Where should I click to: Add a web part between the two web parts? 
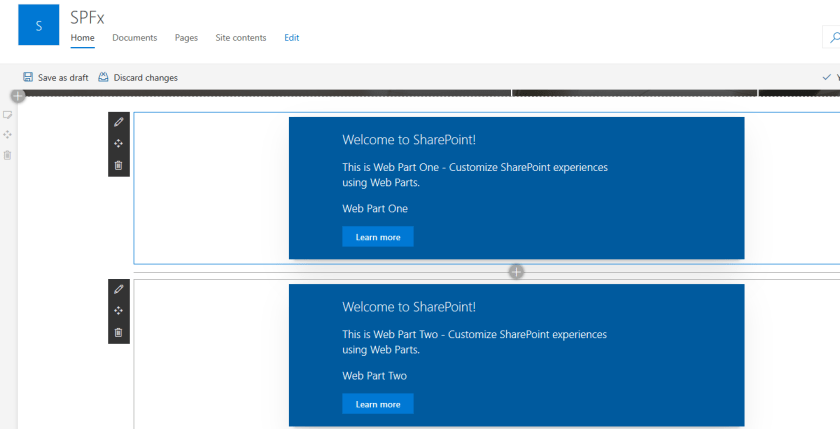(x=516, y=272)
